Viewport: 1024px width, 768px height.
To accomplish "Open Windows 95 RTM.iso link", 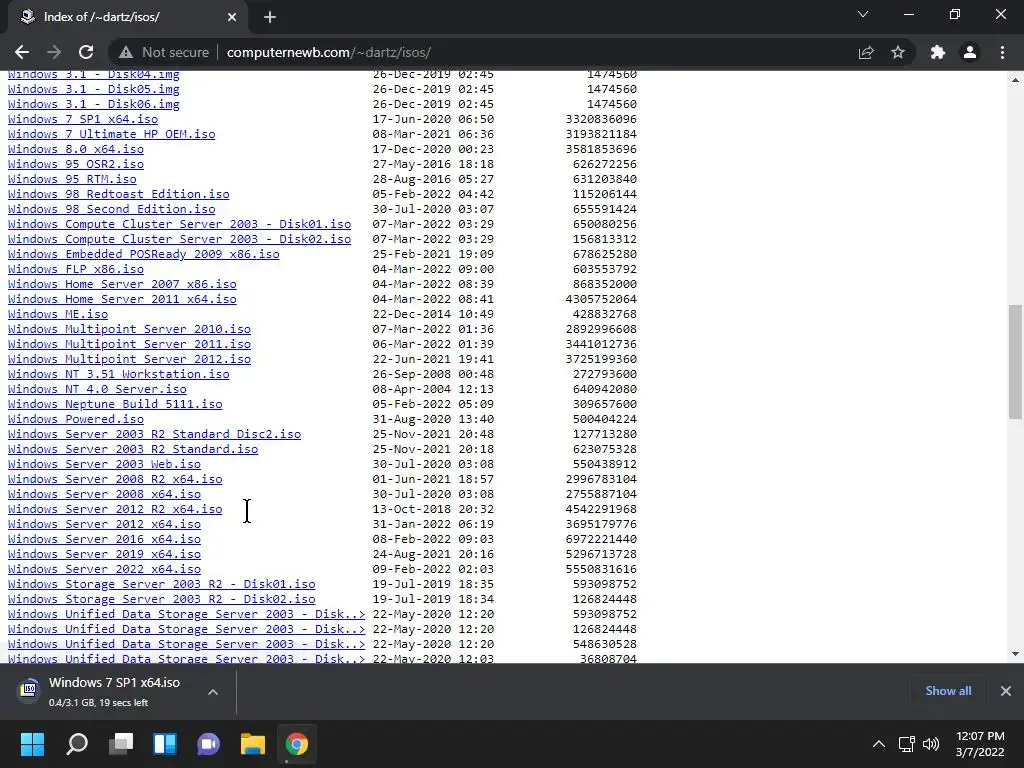I will click(72, 179).
